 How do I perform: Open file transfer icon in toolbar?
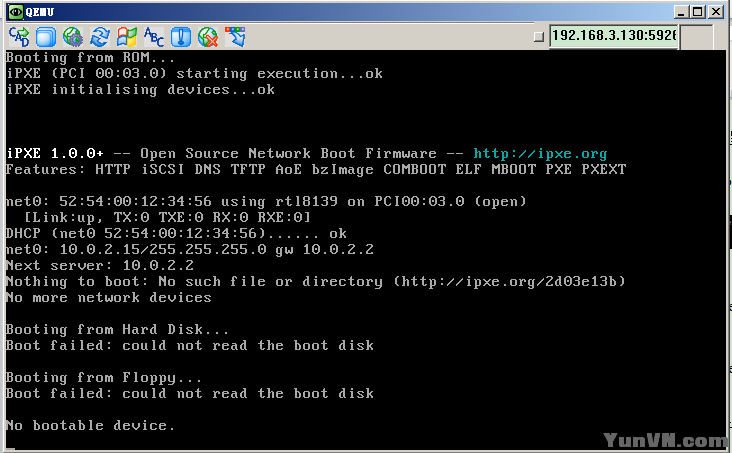(x=235, y=36)
